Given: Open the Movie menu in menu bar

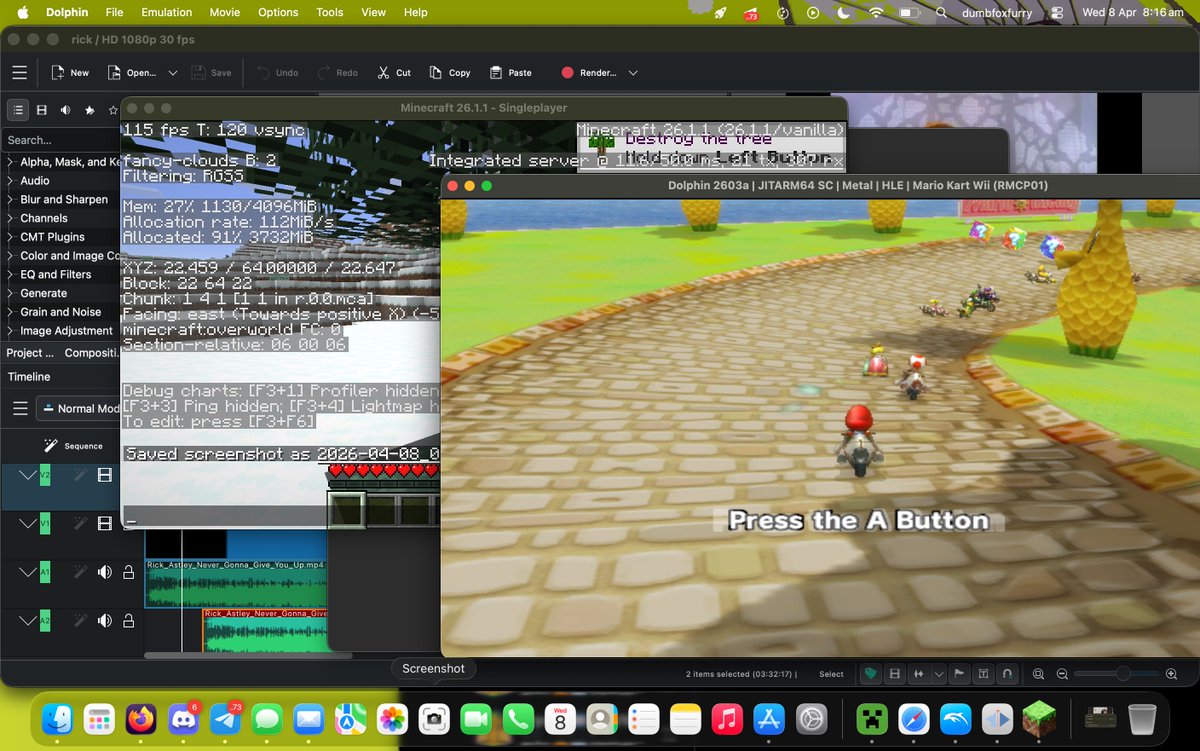Looking at the screenshot, I should click(x=225, y=12).
